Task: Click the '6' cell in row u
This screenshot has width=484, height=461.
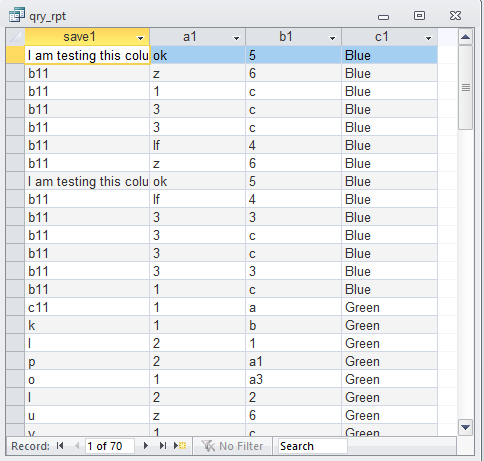Action: point(294,415)
